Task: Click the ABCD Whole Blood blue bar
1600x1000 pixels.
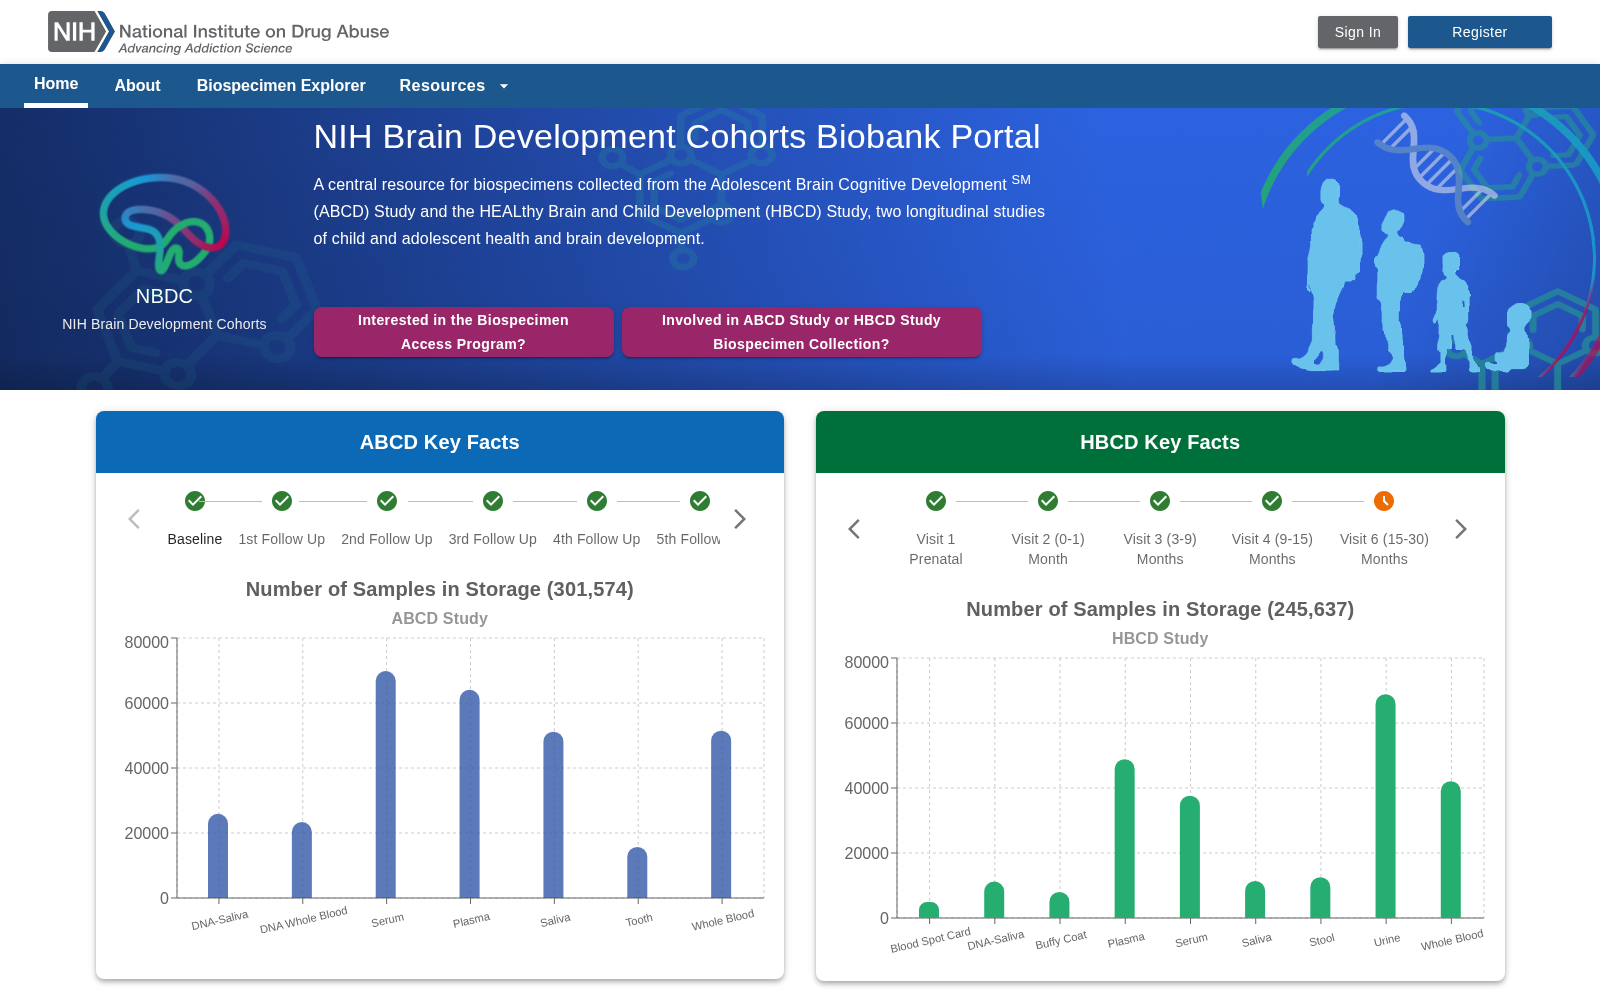Action: 721,815
